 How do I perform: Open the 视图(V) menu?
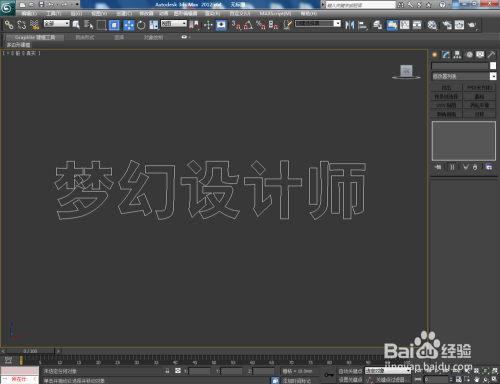[x=99, y=13]
